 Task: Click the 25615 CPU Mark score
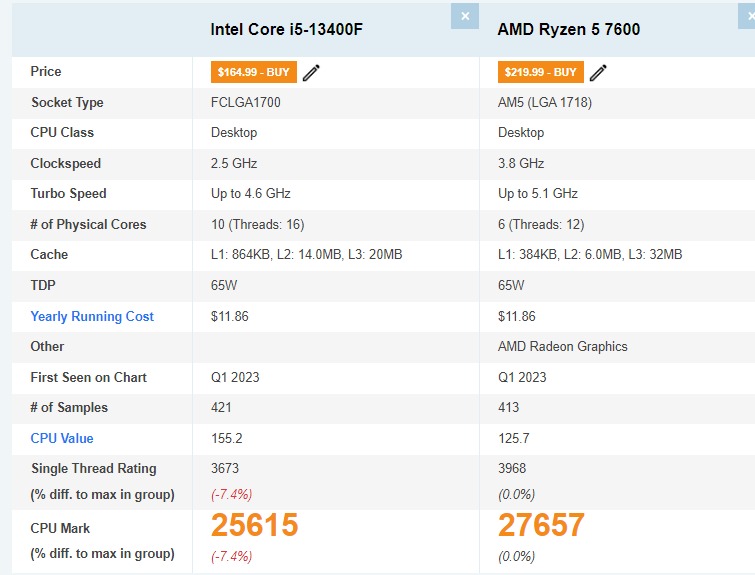pyautogui.click(x=255, y=524)
